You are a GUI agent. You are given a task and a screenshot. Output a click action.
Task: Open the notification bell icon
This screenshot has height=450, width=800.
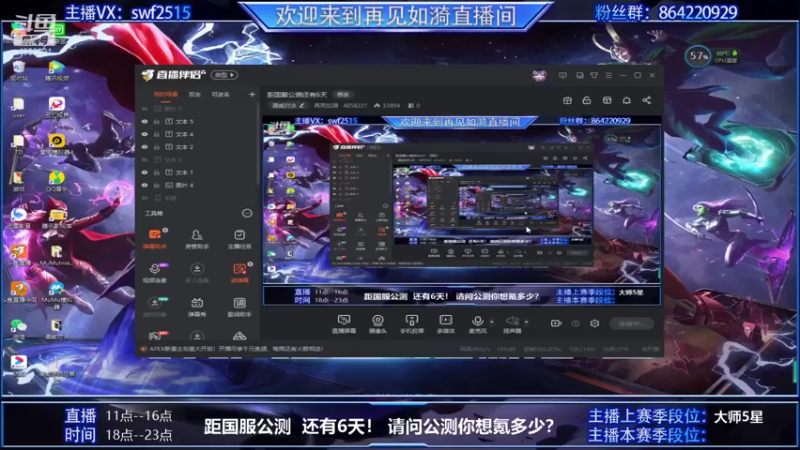click(x=627, y=101)
